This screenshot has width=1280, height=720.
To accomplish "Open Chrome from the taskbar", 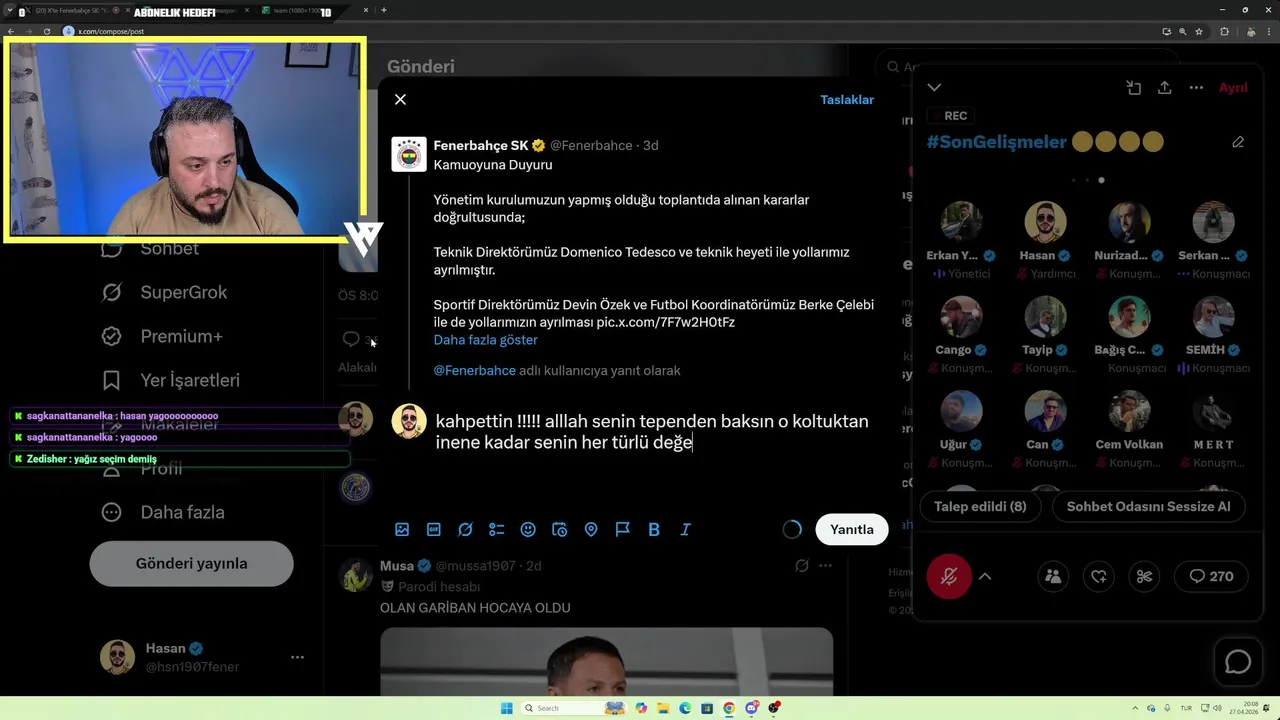I will 729,708.
